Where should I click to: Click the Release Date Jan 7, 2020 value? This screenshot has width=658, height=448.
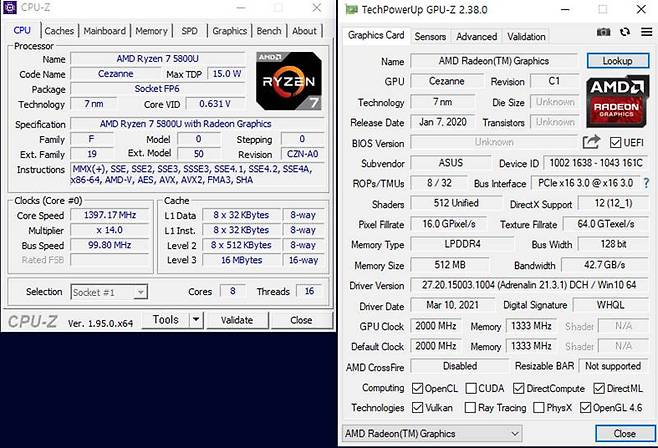[443, 122]
